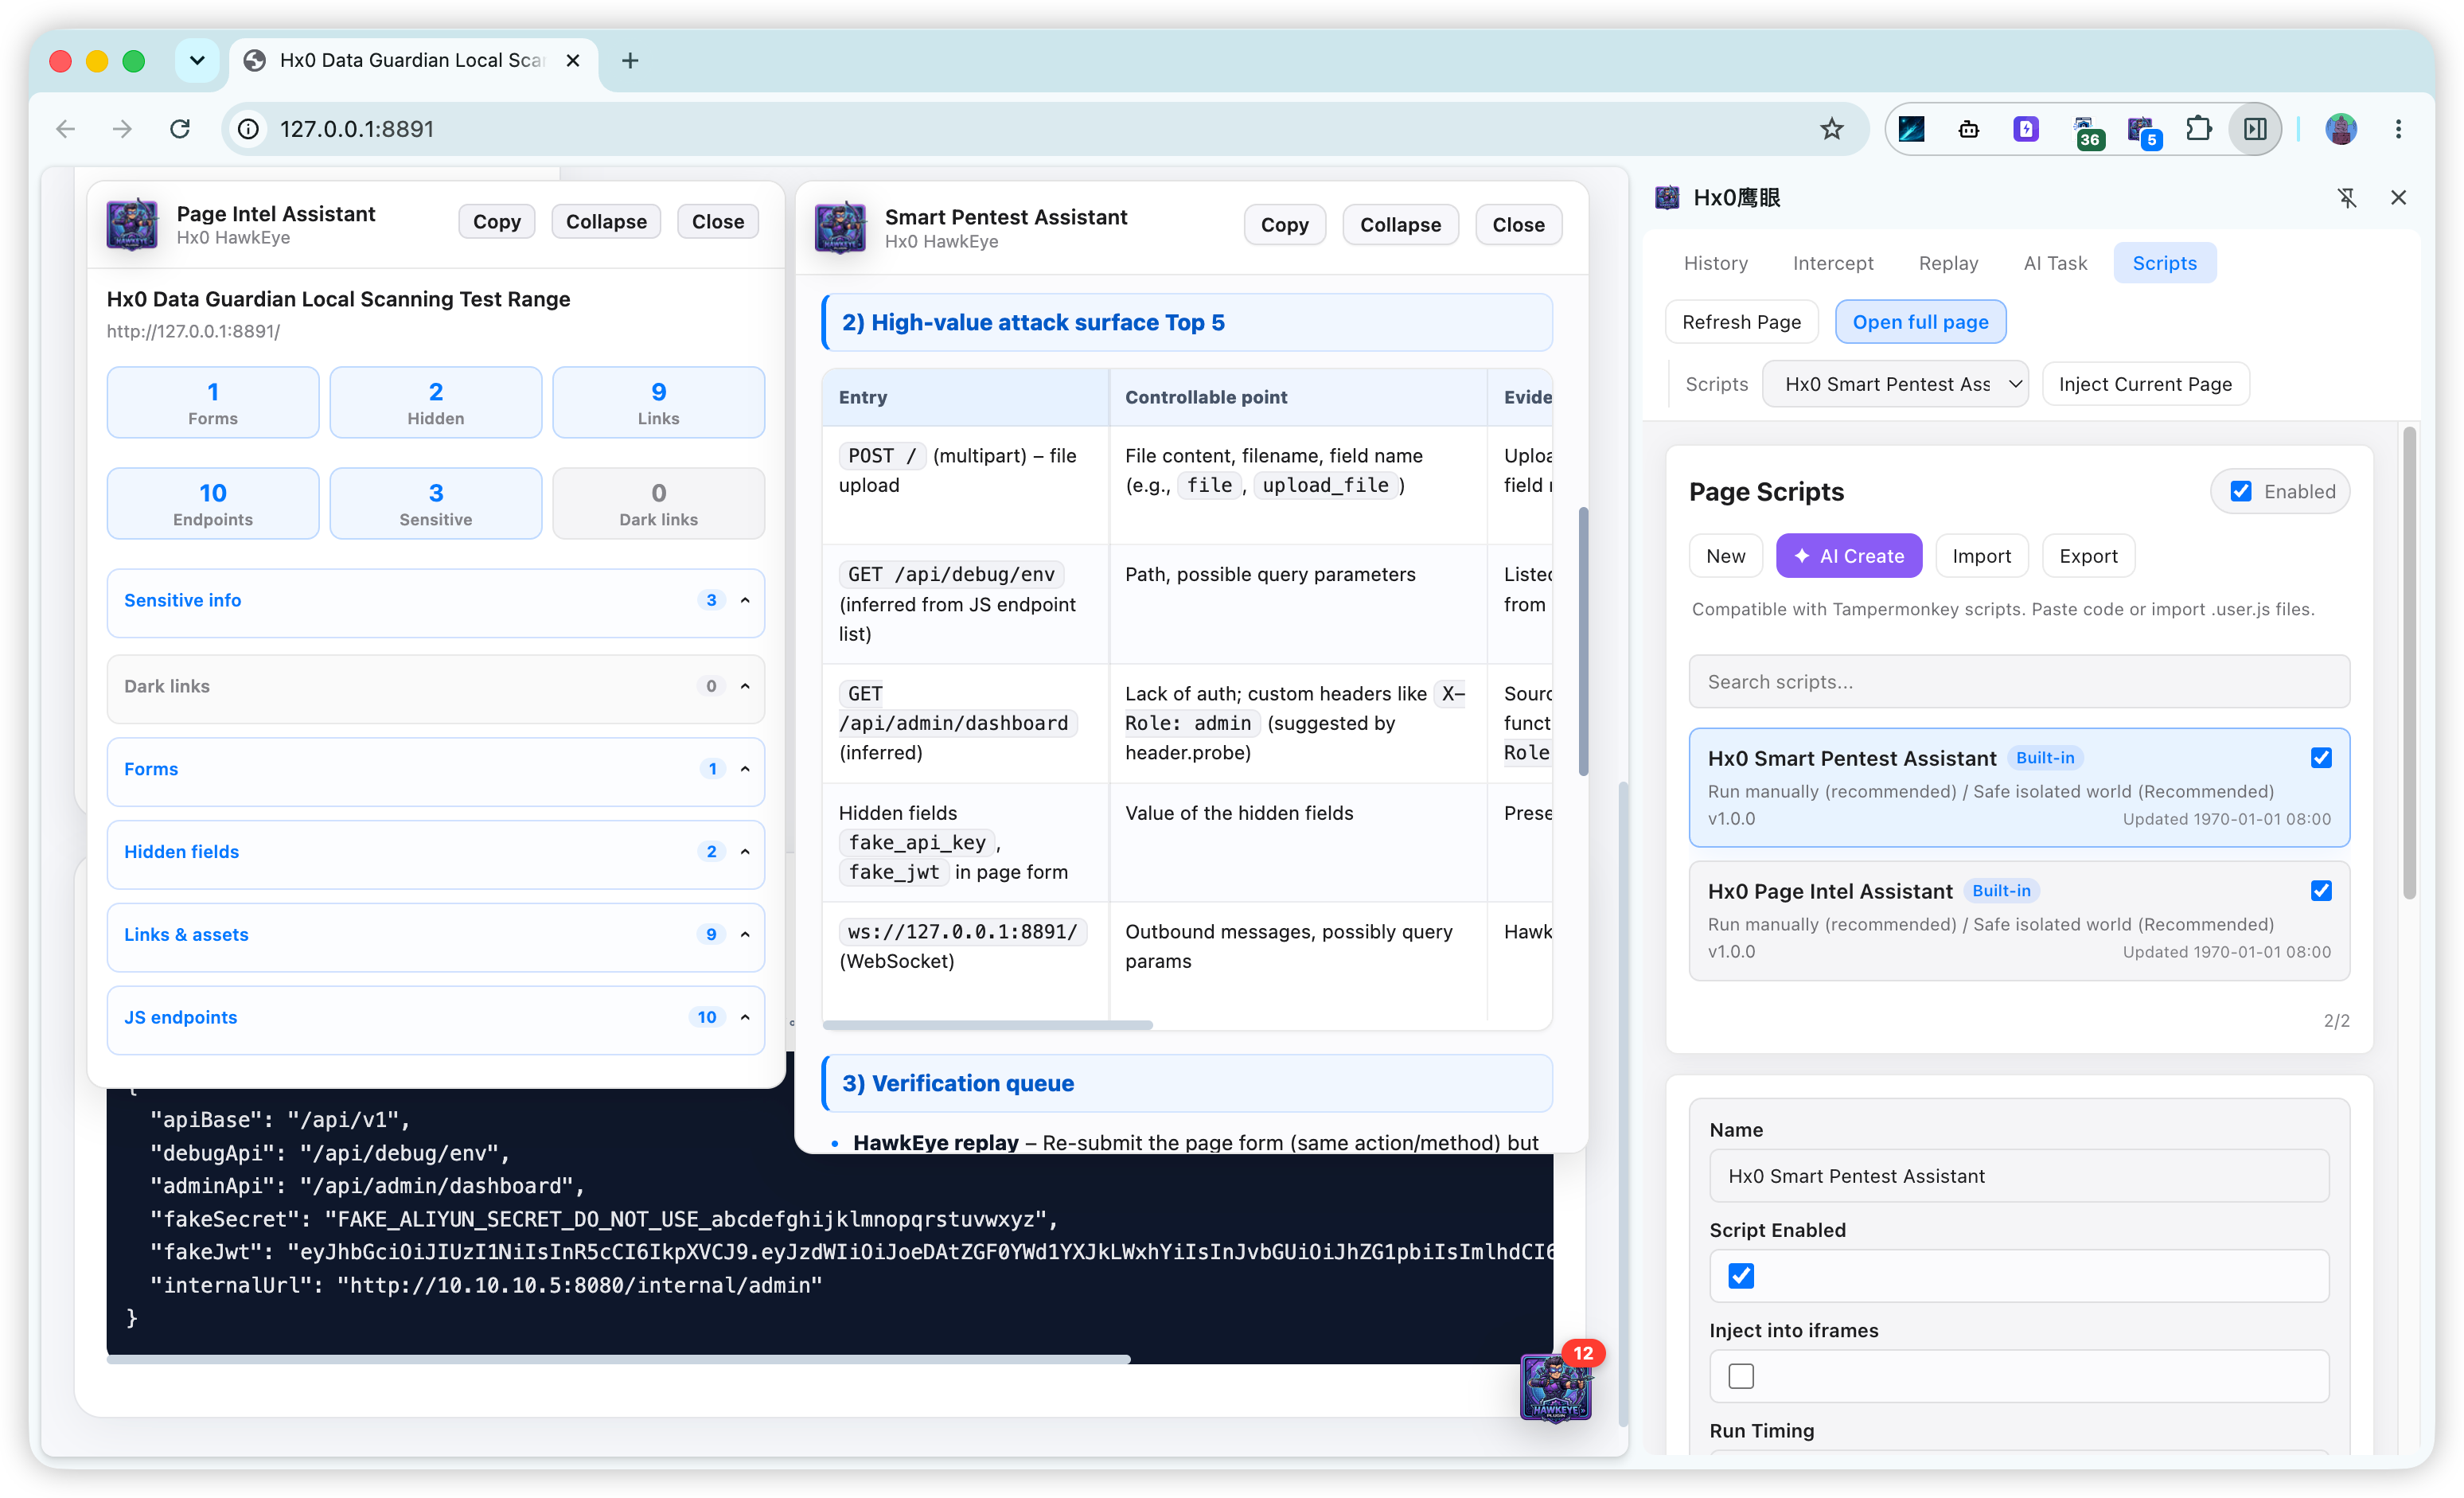Screen dimensions: 2464x1498
Task: Expand the Dark links section
Action: pyautogui.click(x=745, y=686)
